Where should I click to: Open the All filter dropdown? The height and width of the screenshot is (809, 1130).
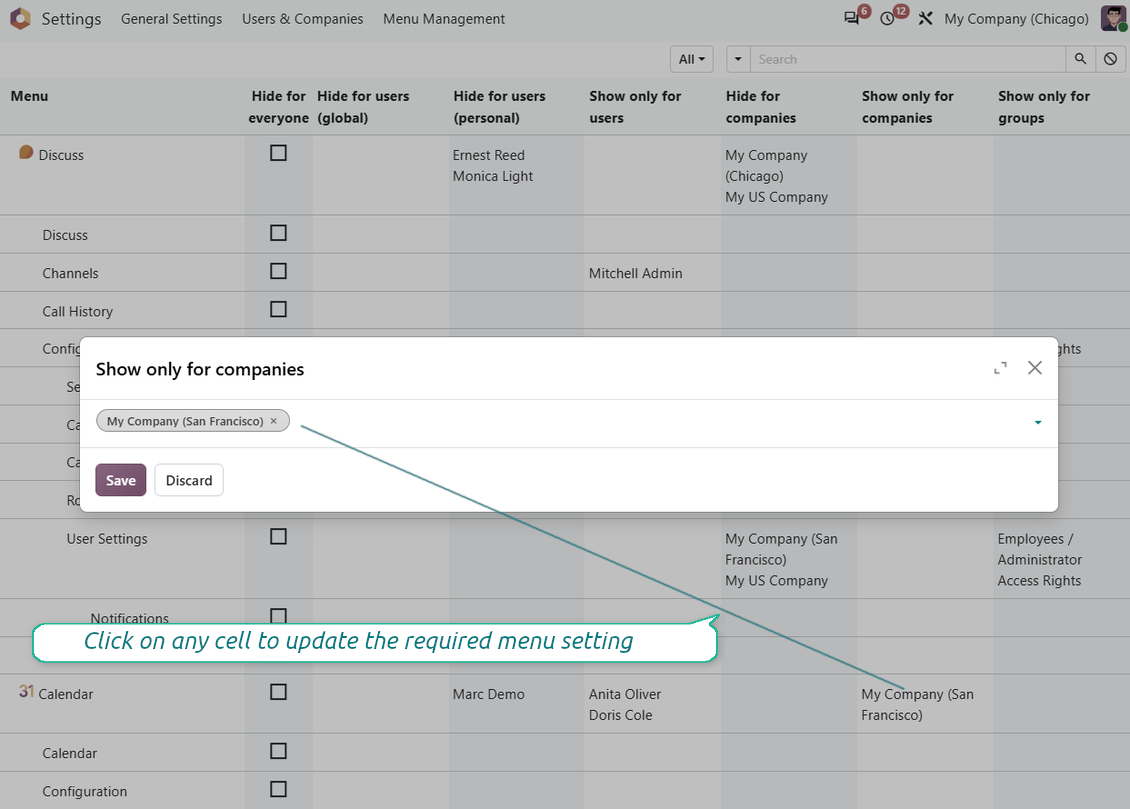click(692, 59)
